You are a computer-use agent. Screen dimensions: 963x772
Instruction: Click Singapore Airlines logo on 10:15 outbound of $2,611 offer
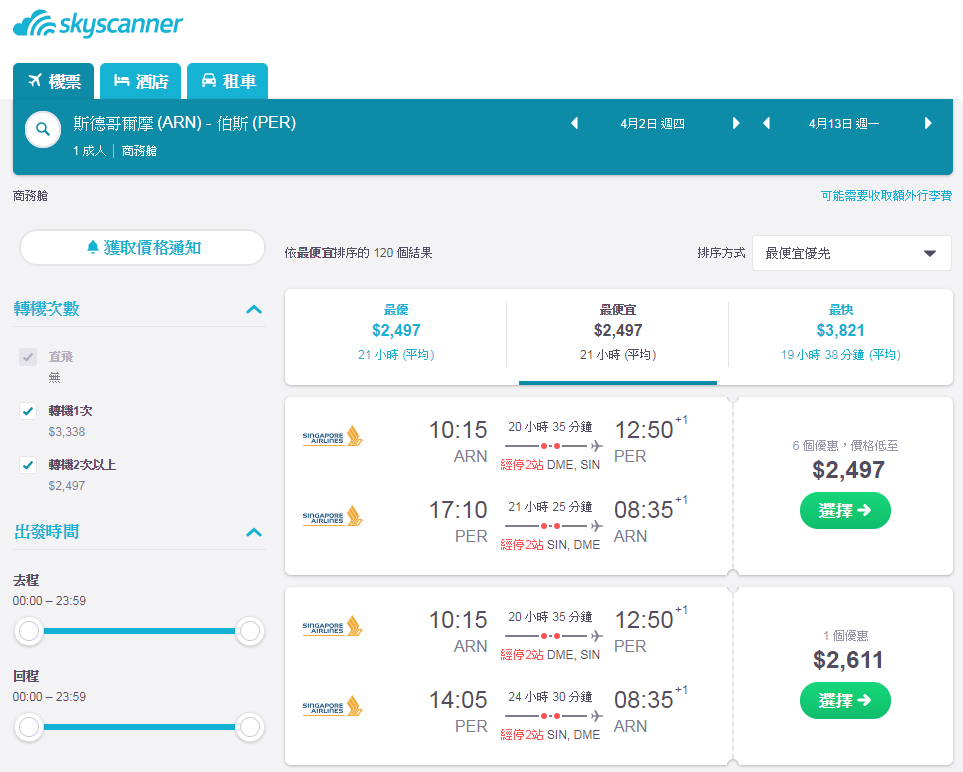tap(332, 626)
